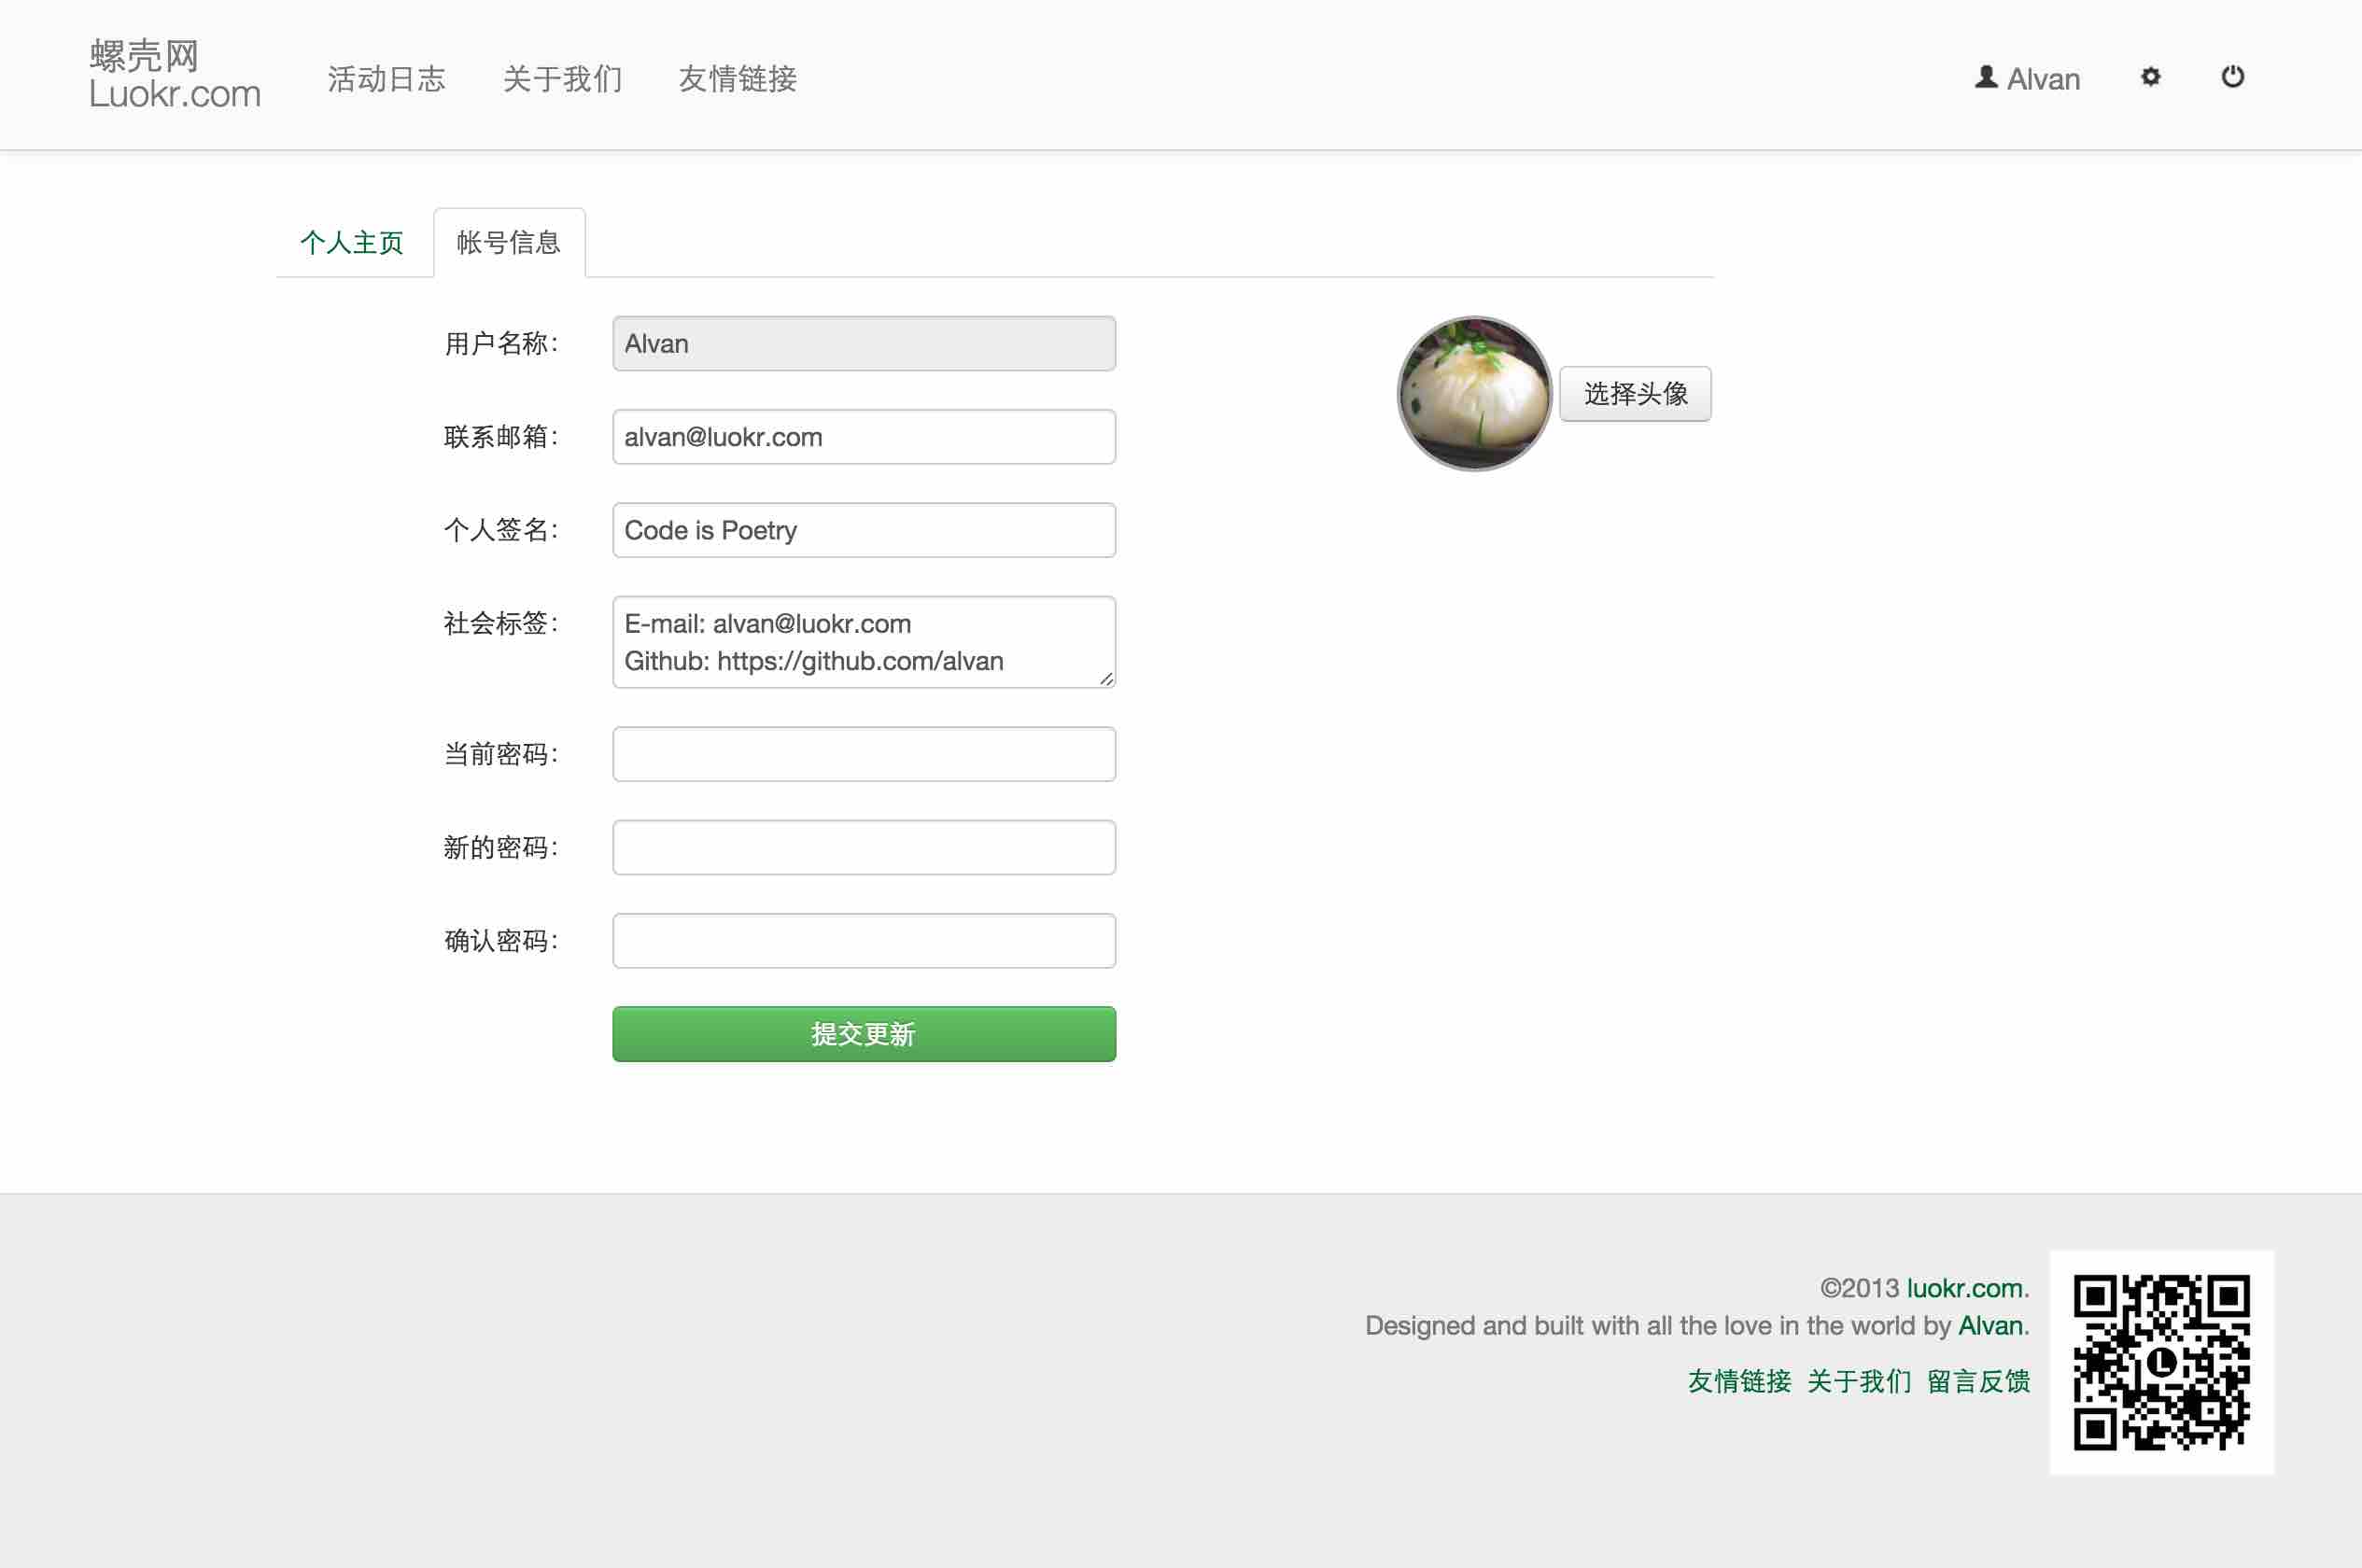Click the QR code in the footer

tap(2161, 1362)
